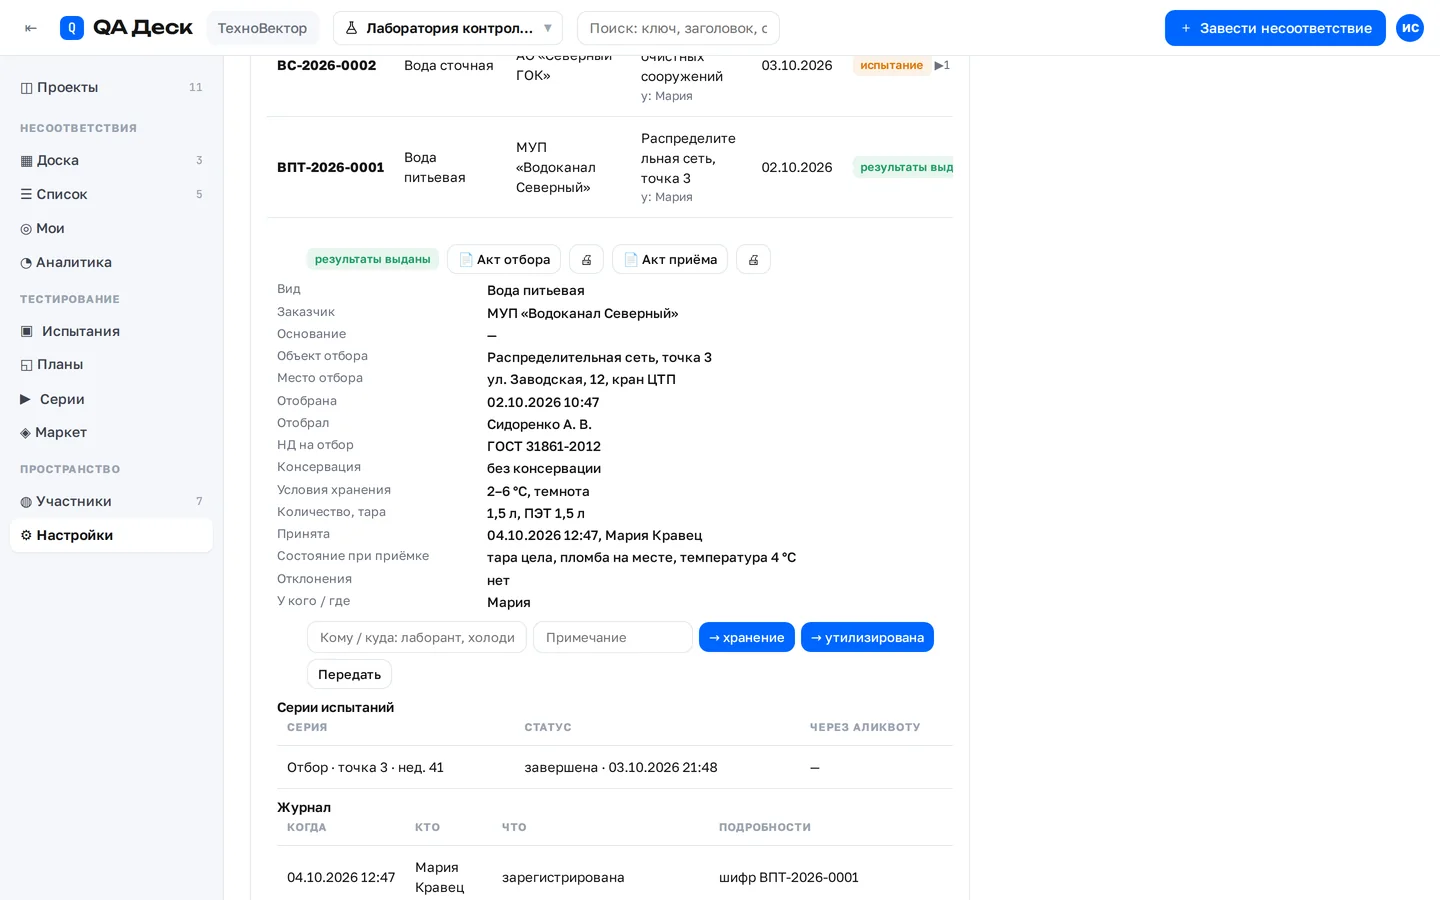The width and height of the screenshot is (1440, 900).
Task: Click the Список list icon
Action: pyautogui.click(x=27, y=195)
